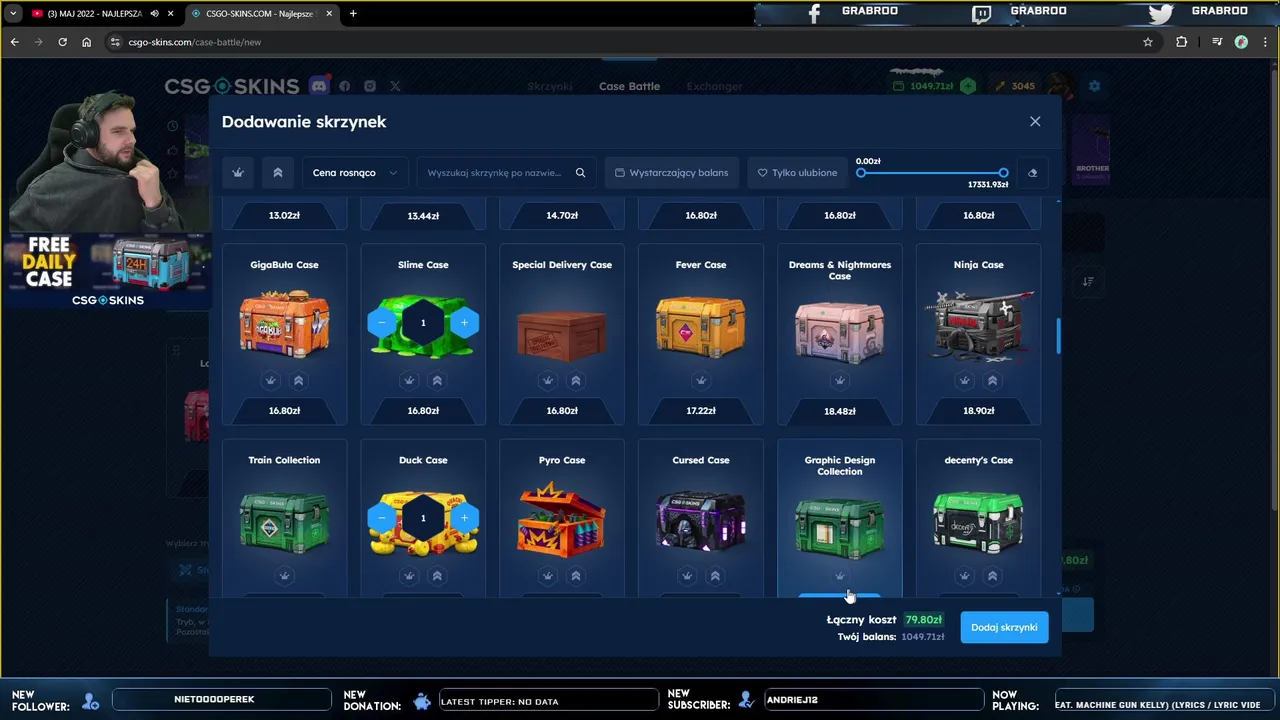Select the Ninja Case thumbnail

point(978,326)
